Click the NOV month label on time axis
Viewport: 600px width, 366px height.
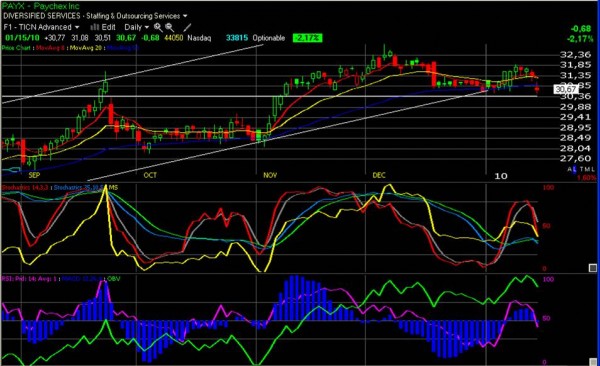pyautogui.click(x=270, y=175)
